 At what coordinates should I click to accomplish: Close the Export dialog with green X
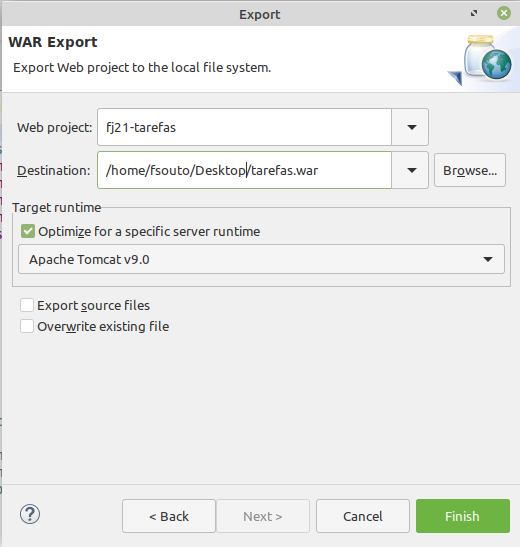(x=504, y=13)
